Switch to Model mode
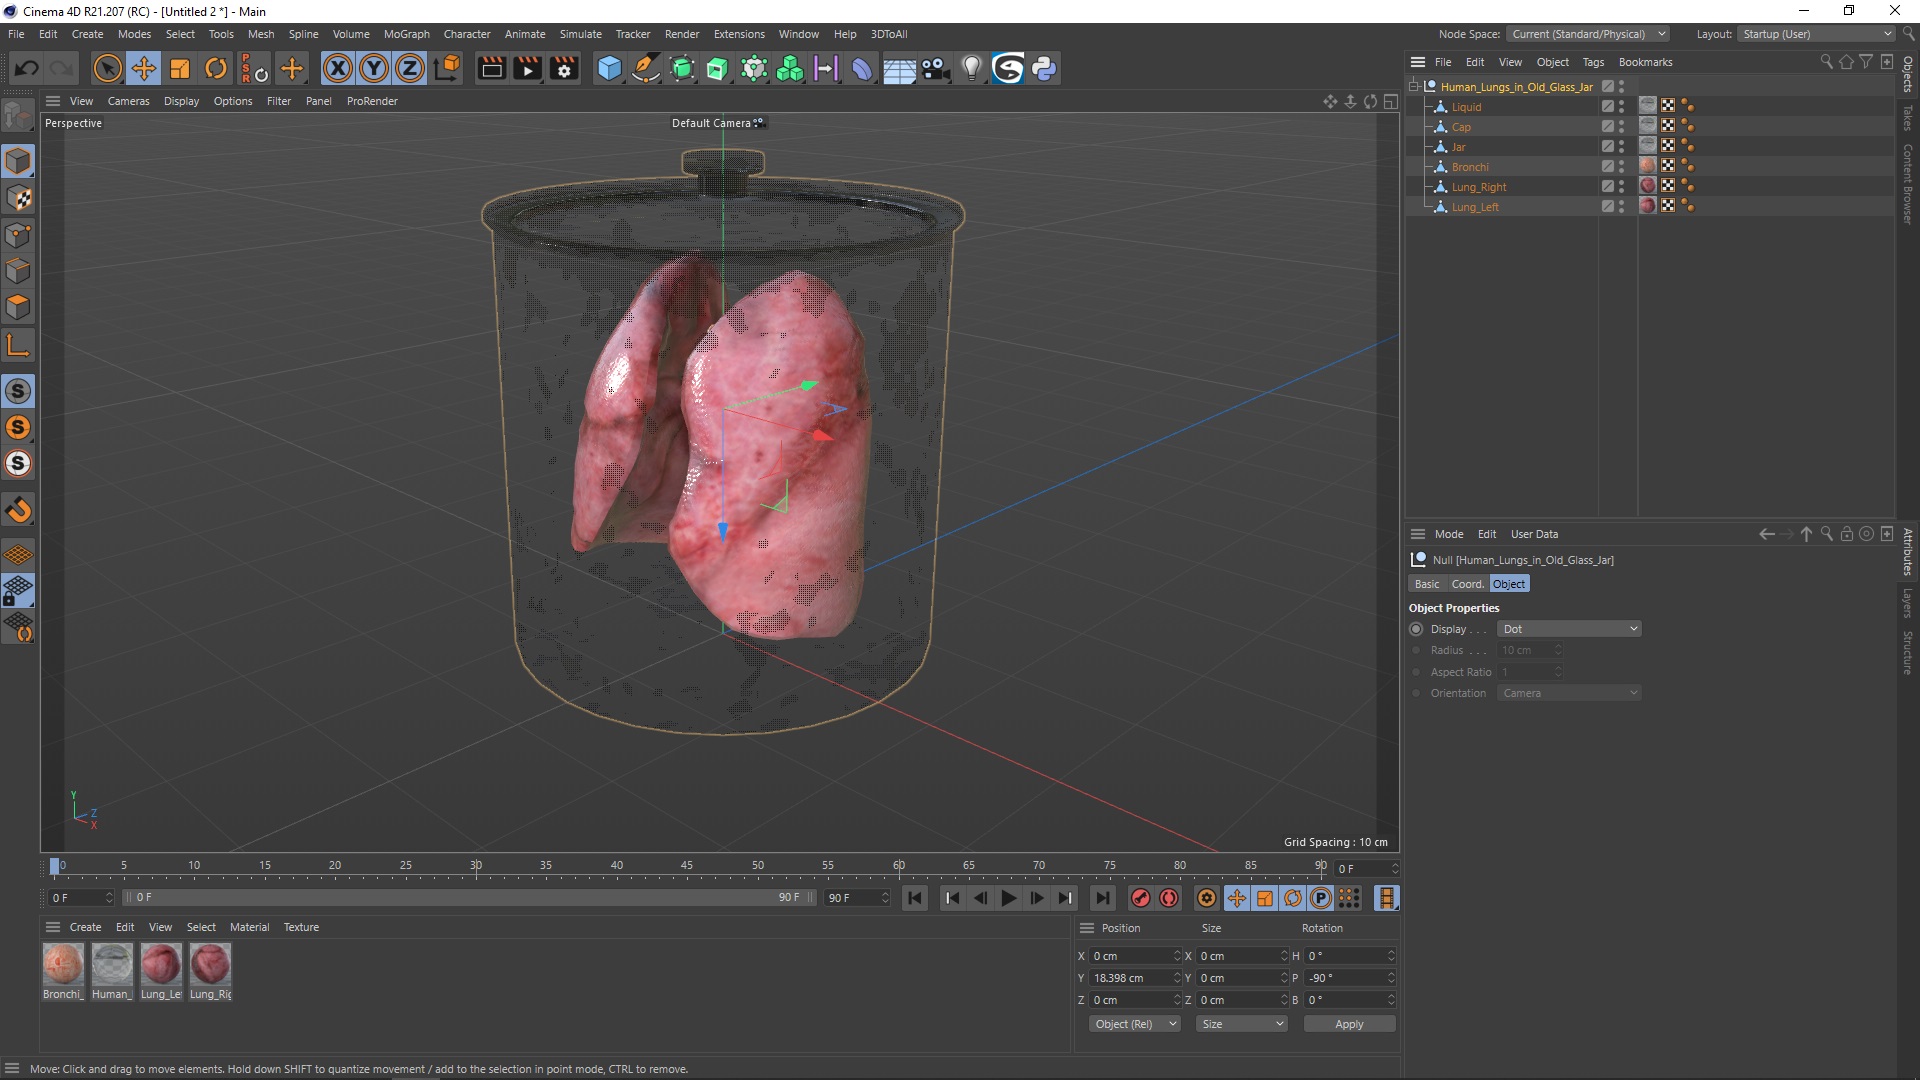Image resolution: width=1920 pixels, height=1080 pixels. click(x=18, y=161)
